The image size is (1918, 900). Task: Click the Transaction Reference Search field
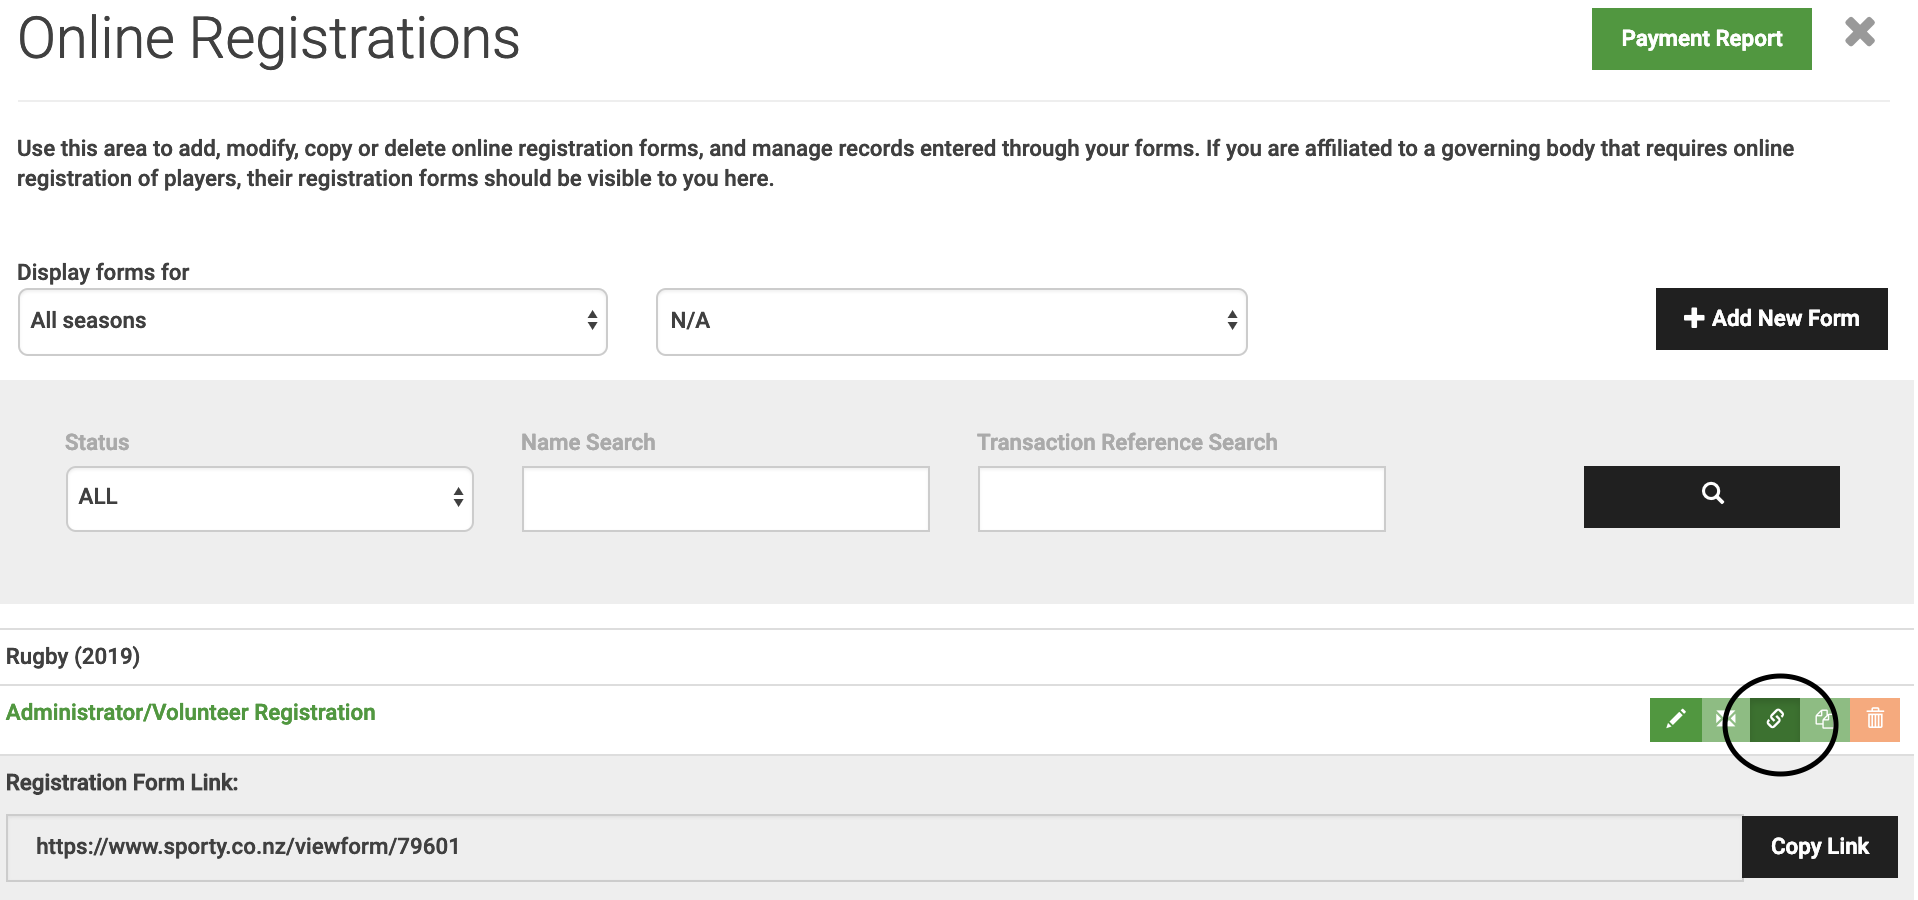click(1181, 498)
